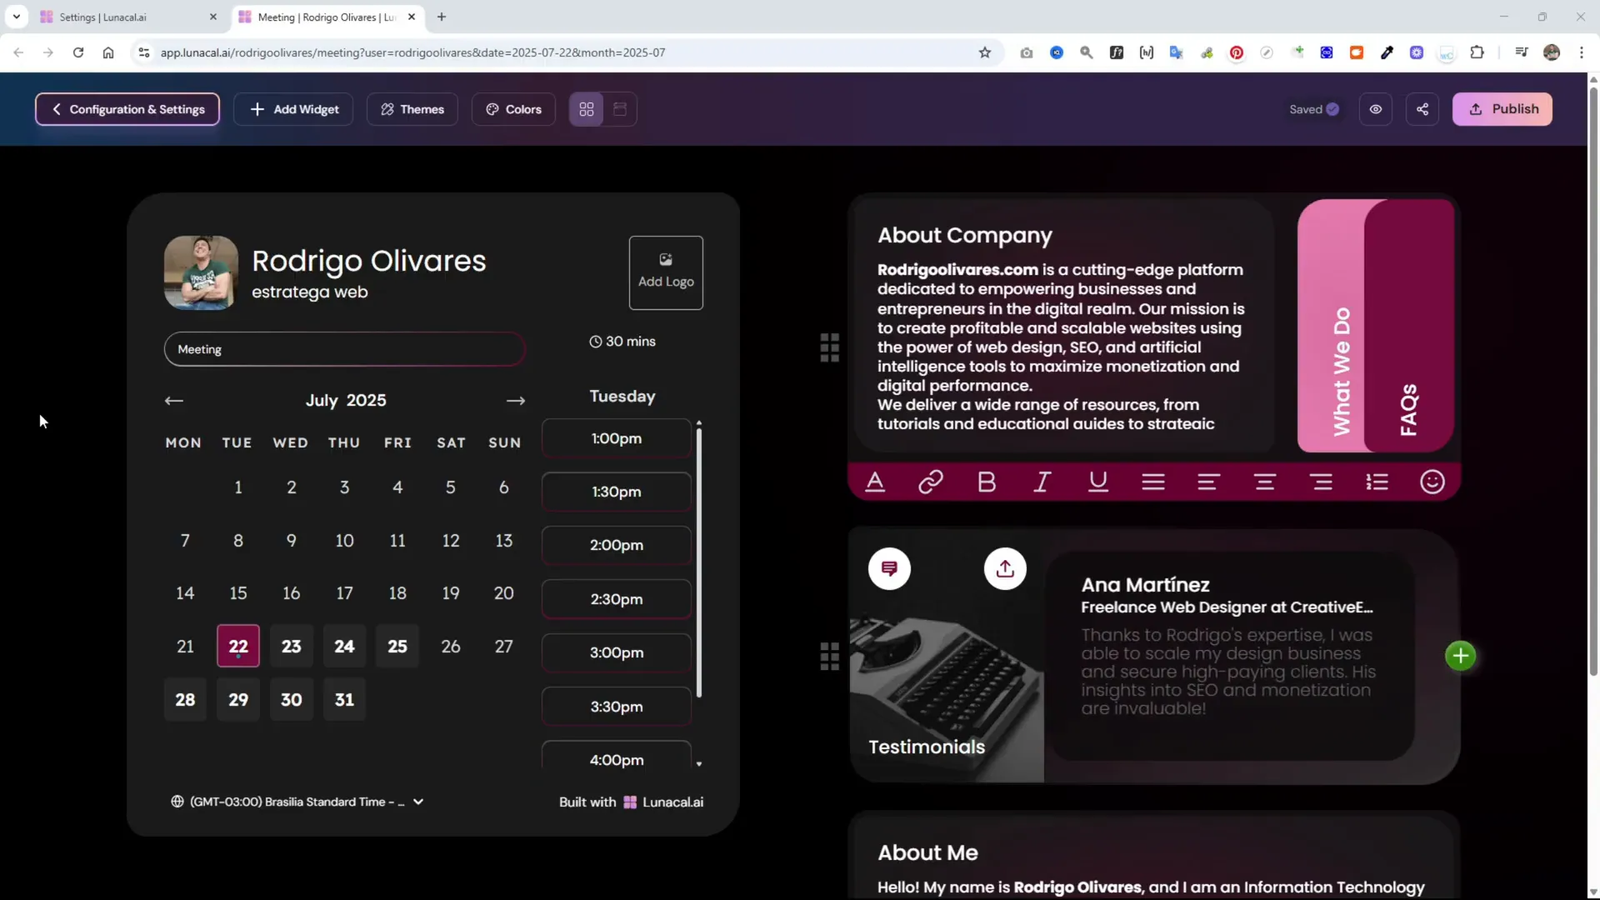
Task: Apply italic formatting in text toolbar
Action: [x=1041, y=481]
